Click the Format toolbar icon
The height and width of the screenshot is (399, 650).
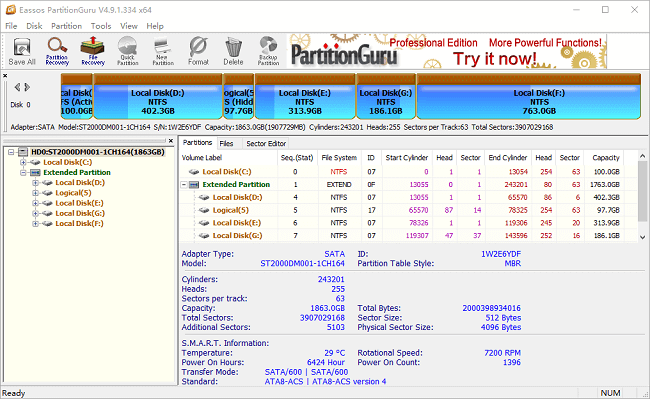(x=198, y=51)
